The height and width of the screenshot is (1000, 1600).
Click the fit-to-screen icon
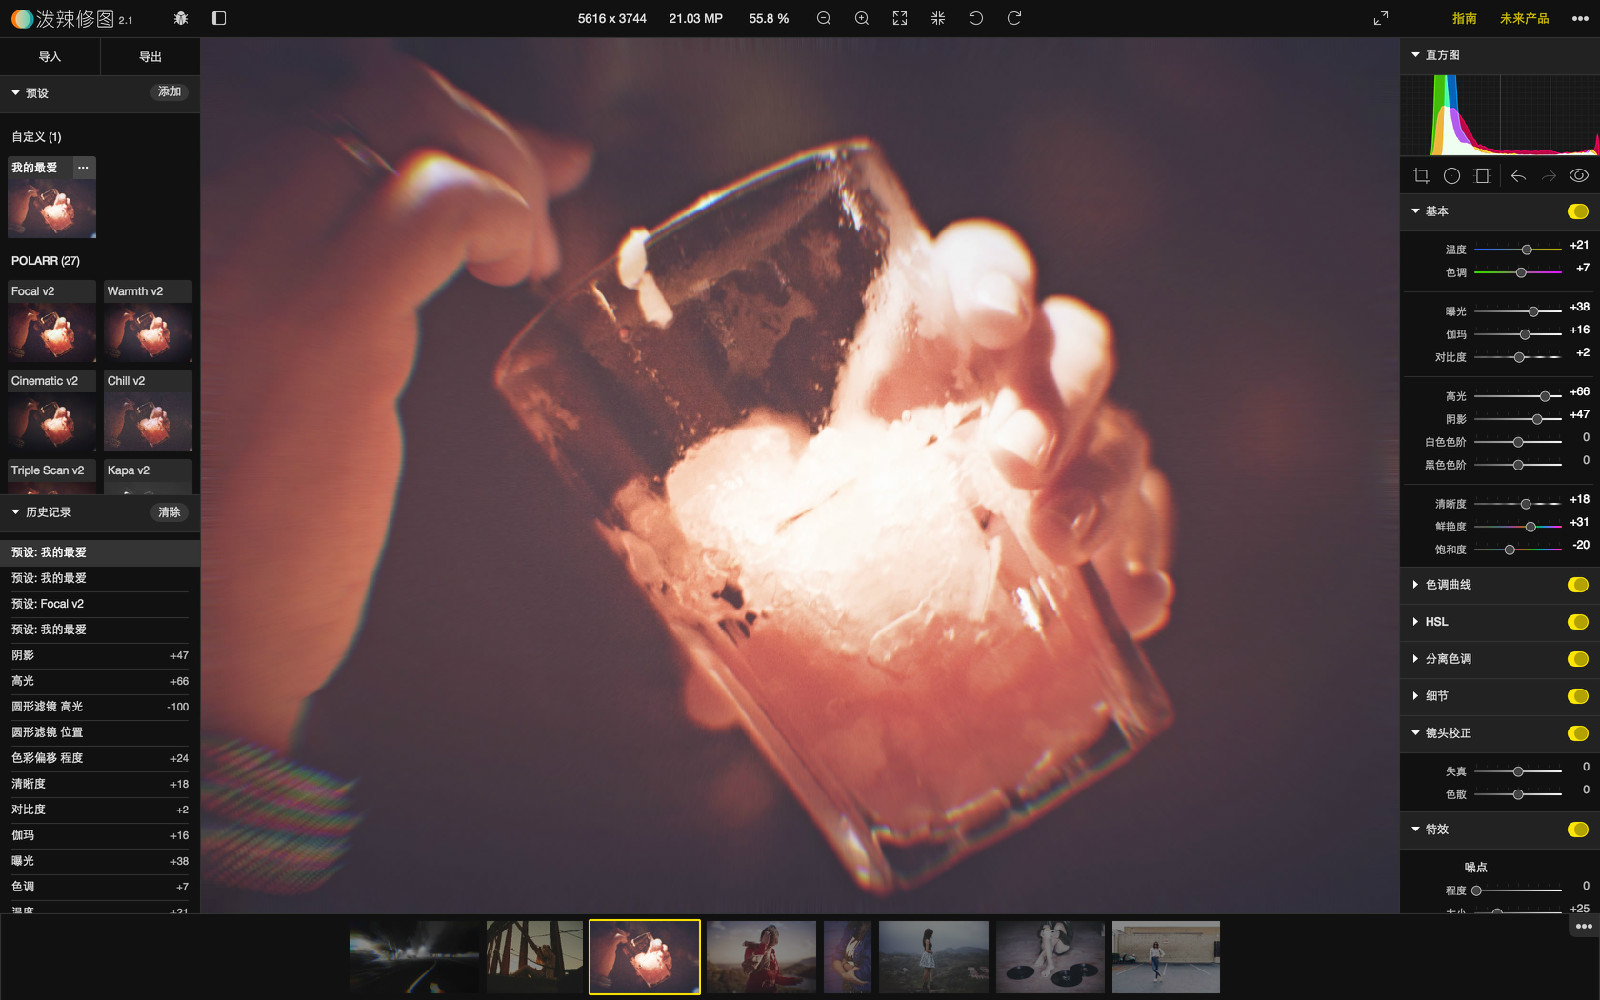click(x=900, y=18)
